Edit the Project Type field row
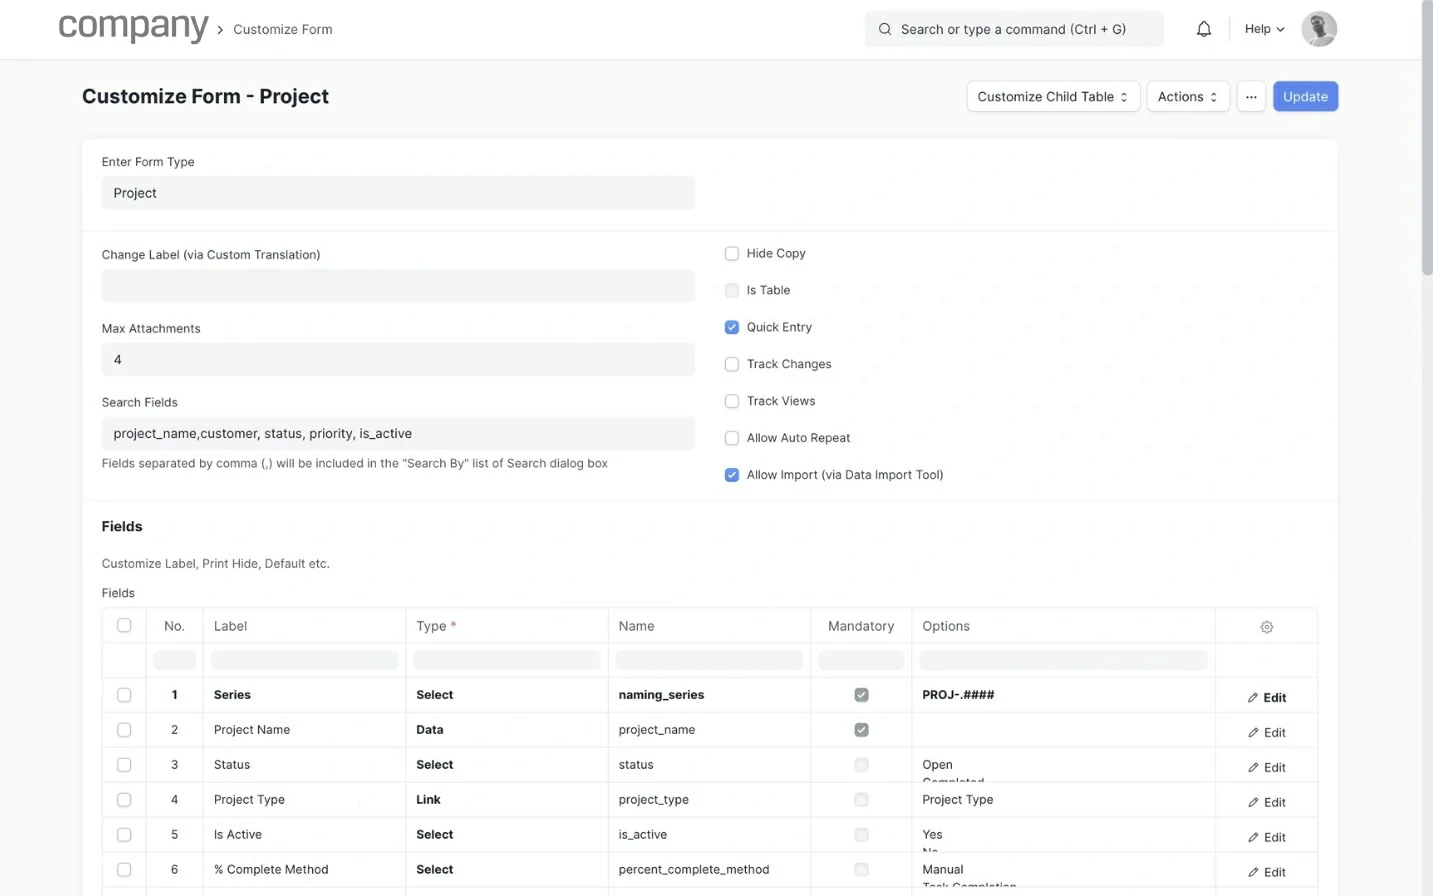 [1266, 802]
